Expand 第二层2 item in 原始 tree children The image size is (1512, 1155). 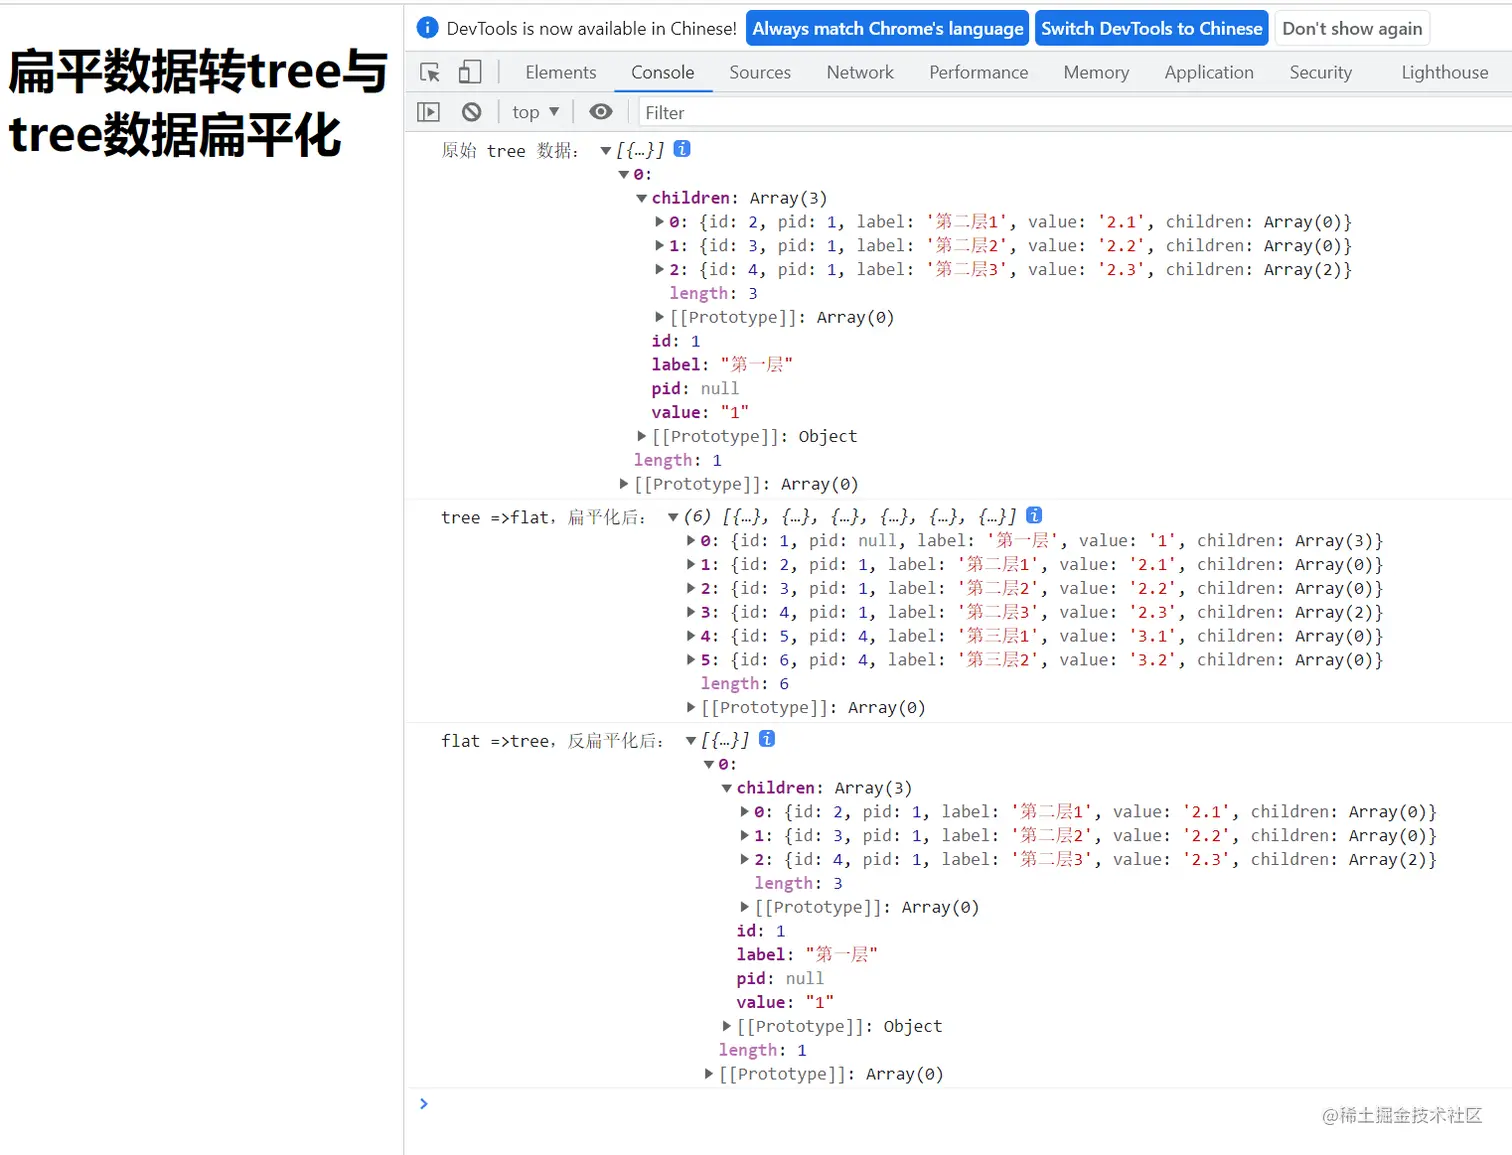coord(660,245)
